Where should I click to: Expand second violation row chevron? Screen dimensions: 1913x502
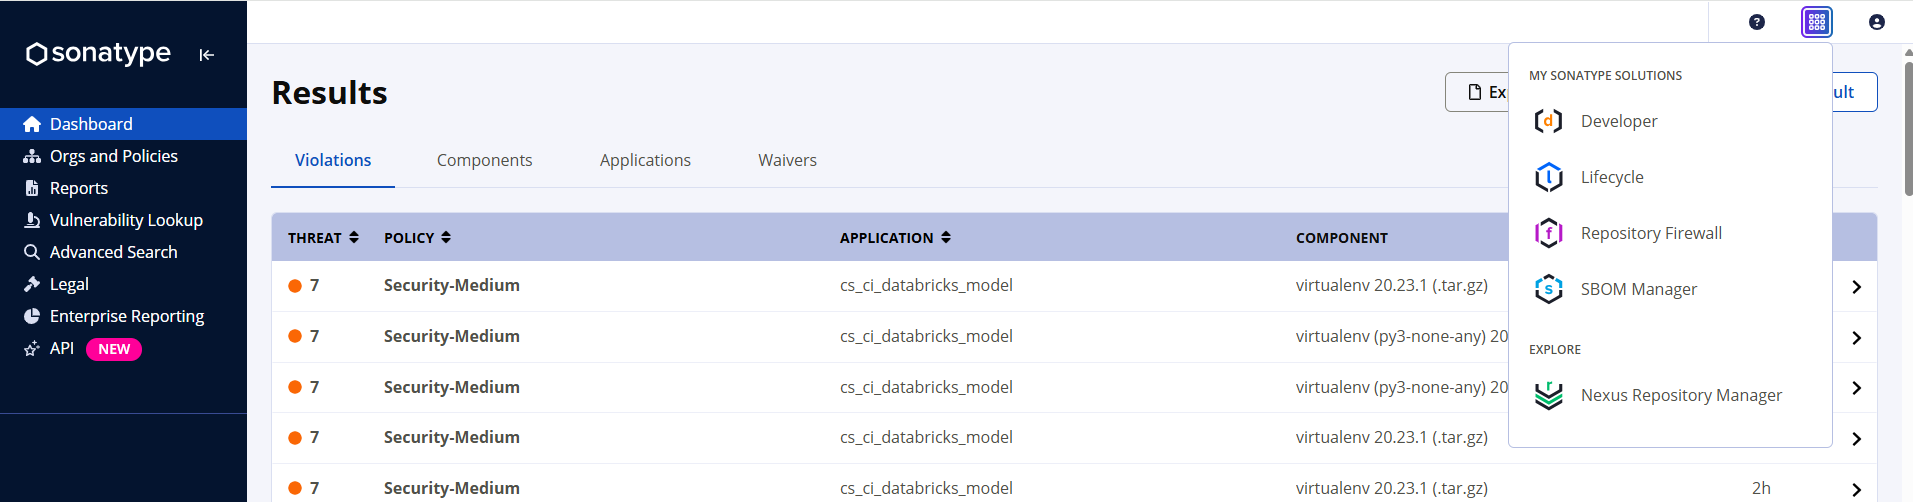pos(1857,338)
